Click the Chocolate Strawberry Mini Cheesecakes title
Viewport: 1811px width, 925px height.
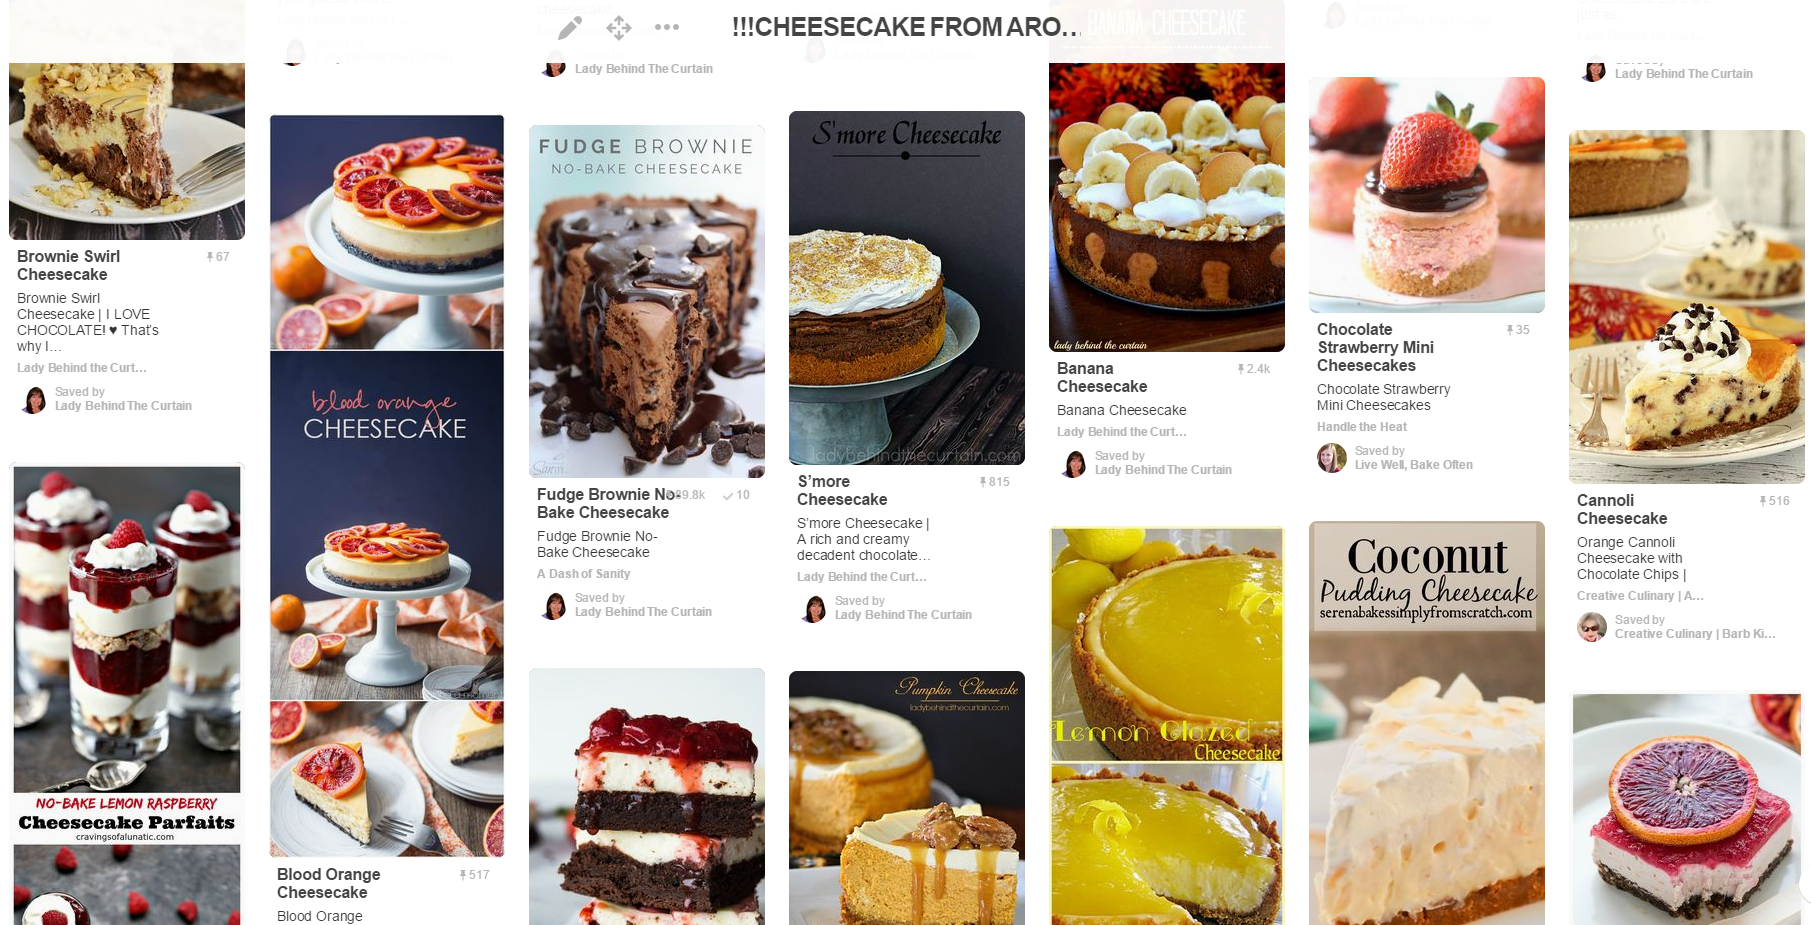(x=1376, y=348)
